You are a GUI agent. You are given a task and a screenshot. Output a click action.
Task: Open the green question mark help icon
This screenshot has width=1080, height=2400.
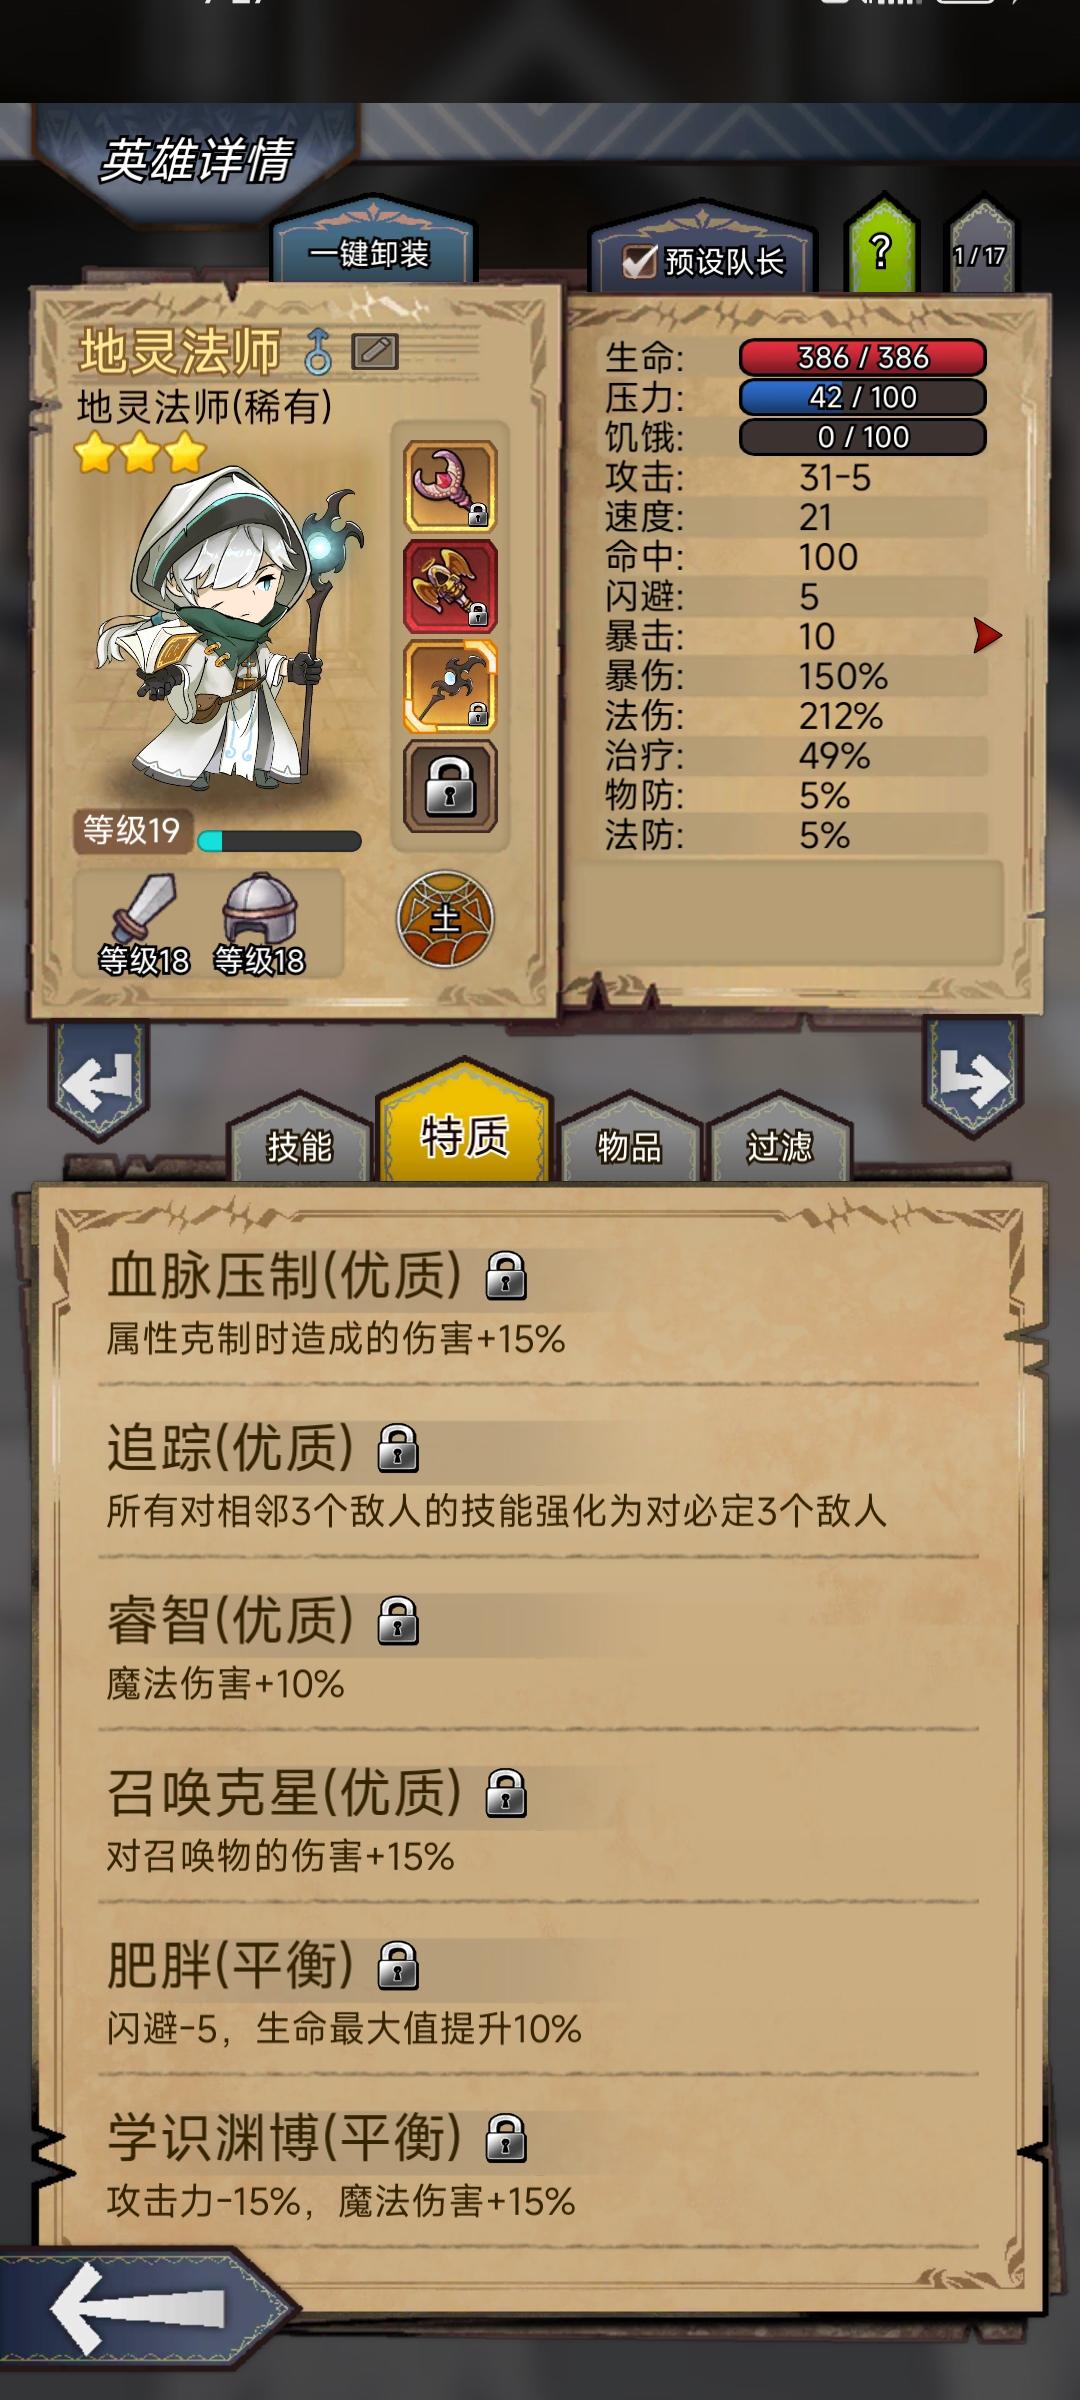(881, 248)
